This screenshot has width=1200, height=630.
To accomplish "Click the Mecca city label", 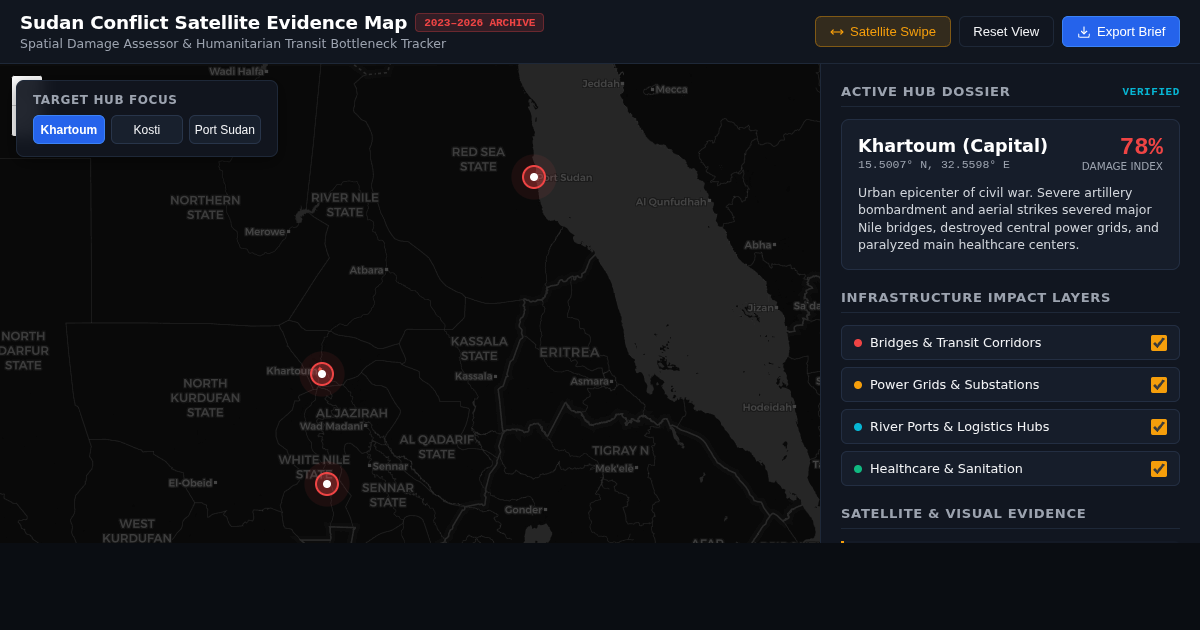I will pos(671,89).
